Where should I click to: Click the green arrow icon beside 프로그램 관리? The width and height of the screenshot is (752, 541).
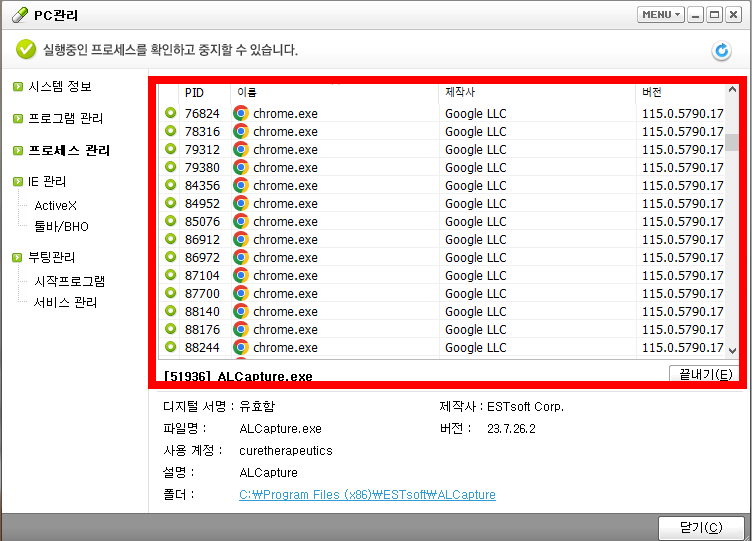click(x=18, y=118)
